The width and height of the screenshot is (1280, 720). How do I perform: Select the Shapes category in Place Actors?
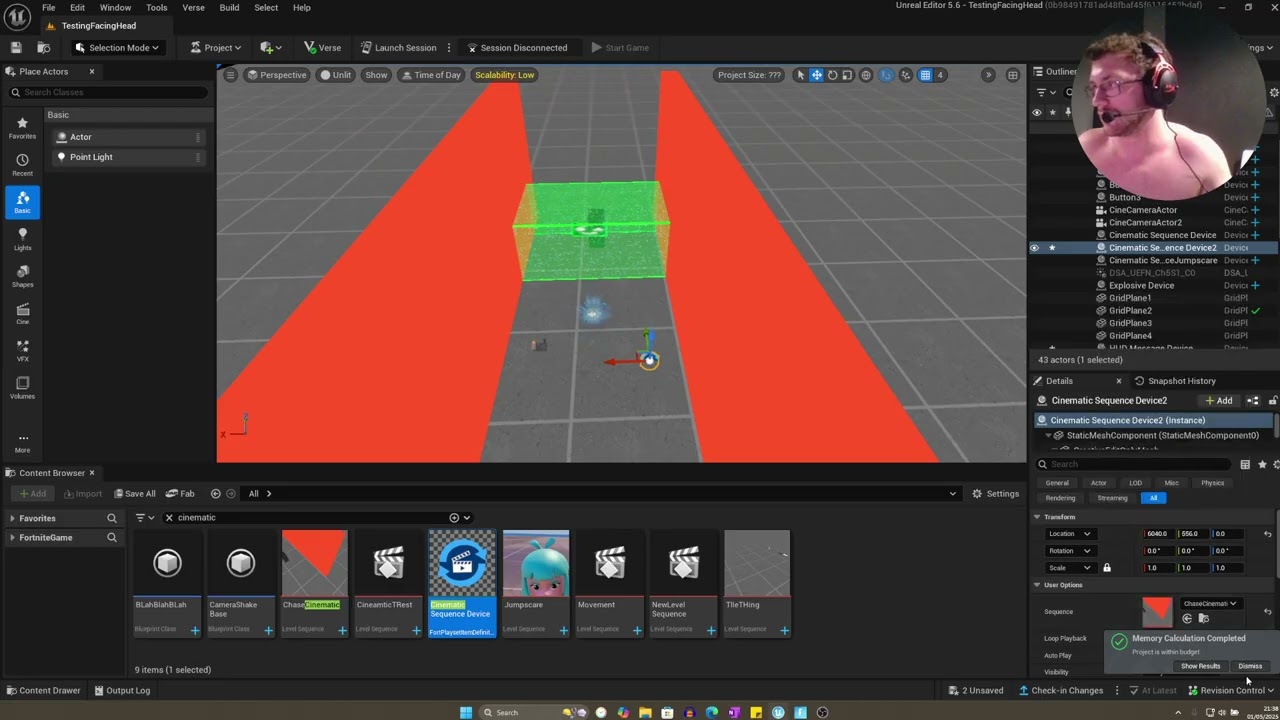(x=22, y=276)
